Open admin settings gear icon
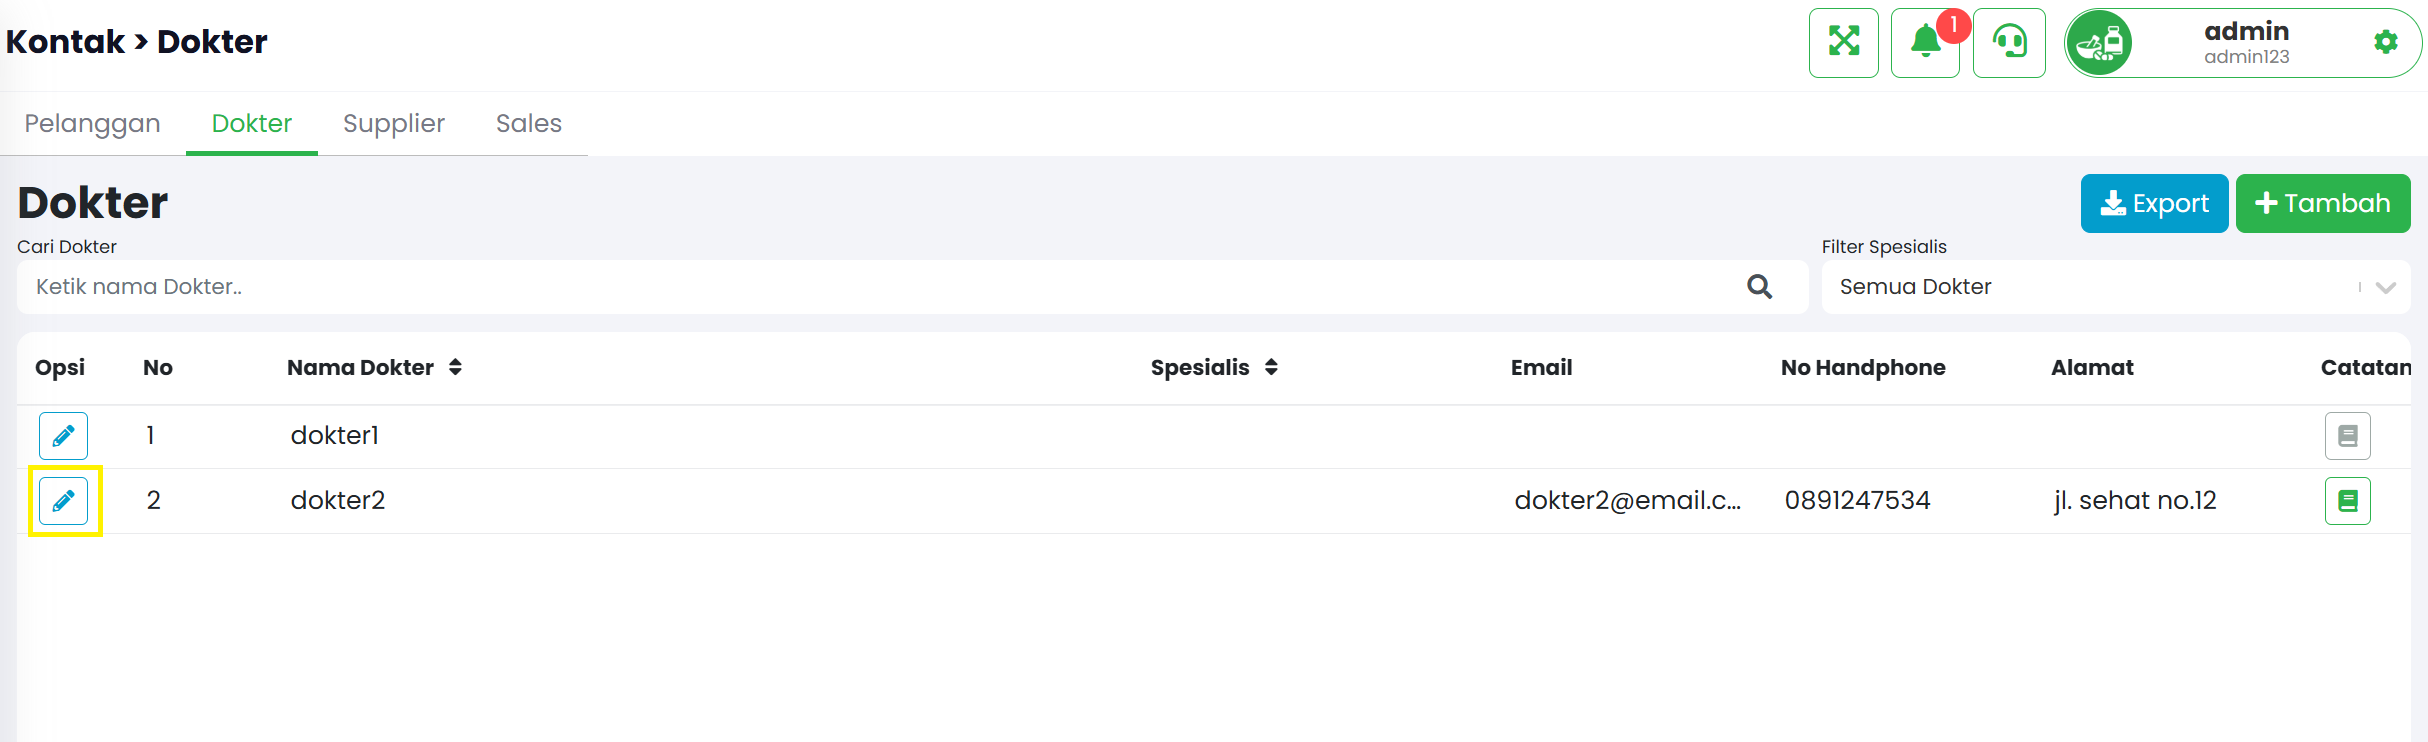2428x742 pixels. (2385, 42)
